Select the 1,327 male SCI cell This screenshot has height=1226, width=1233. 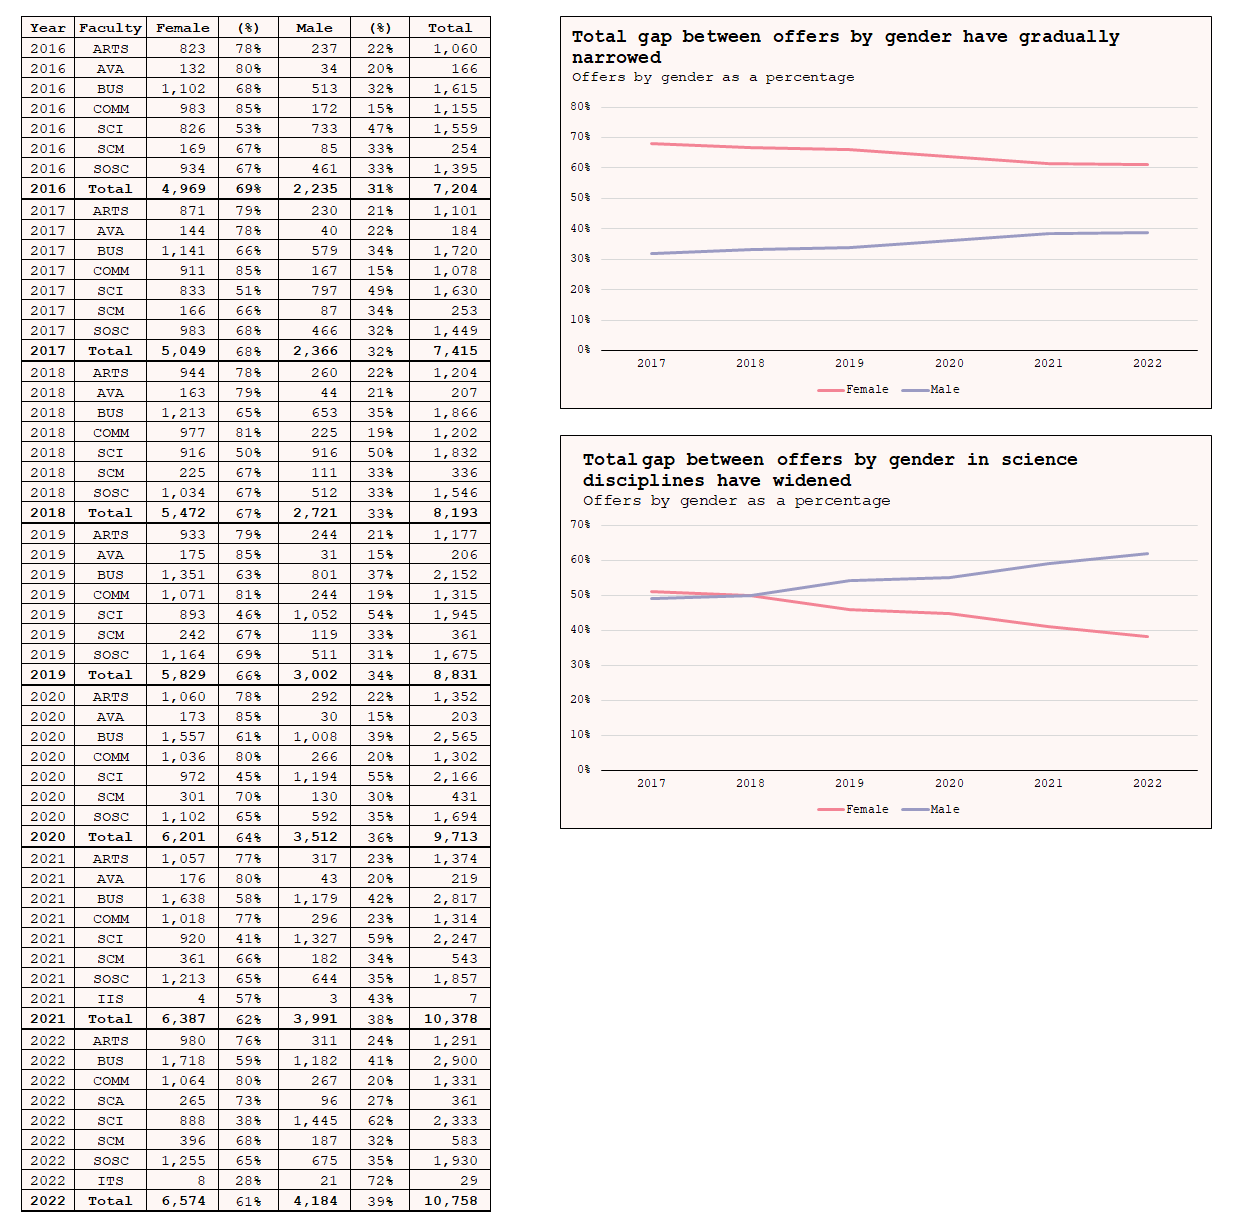point(314,939)
